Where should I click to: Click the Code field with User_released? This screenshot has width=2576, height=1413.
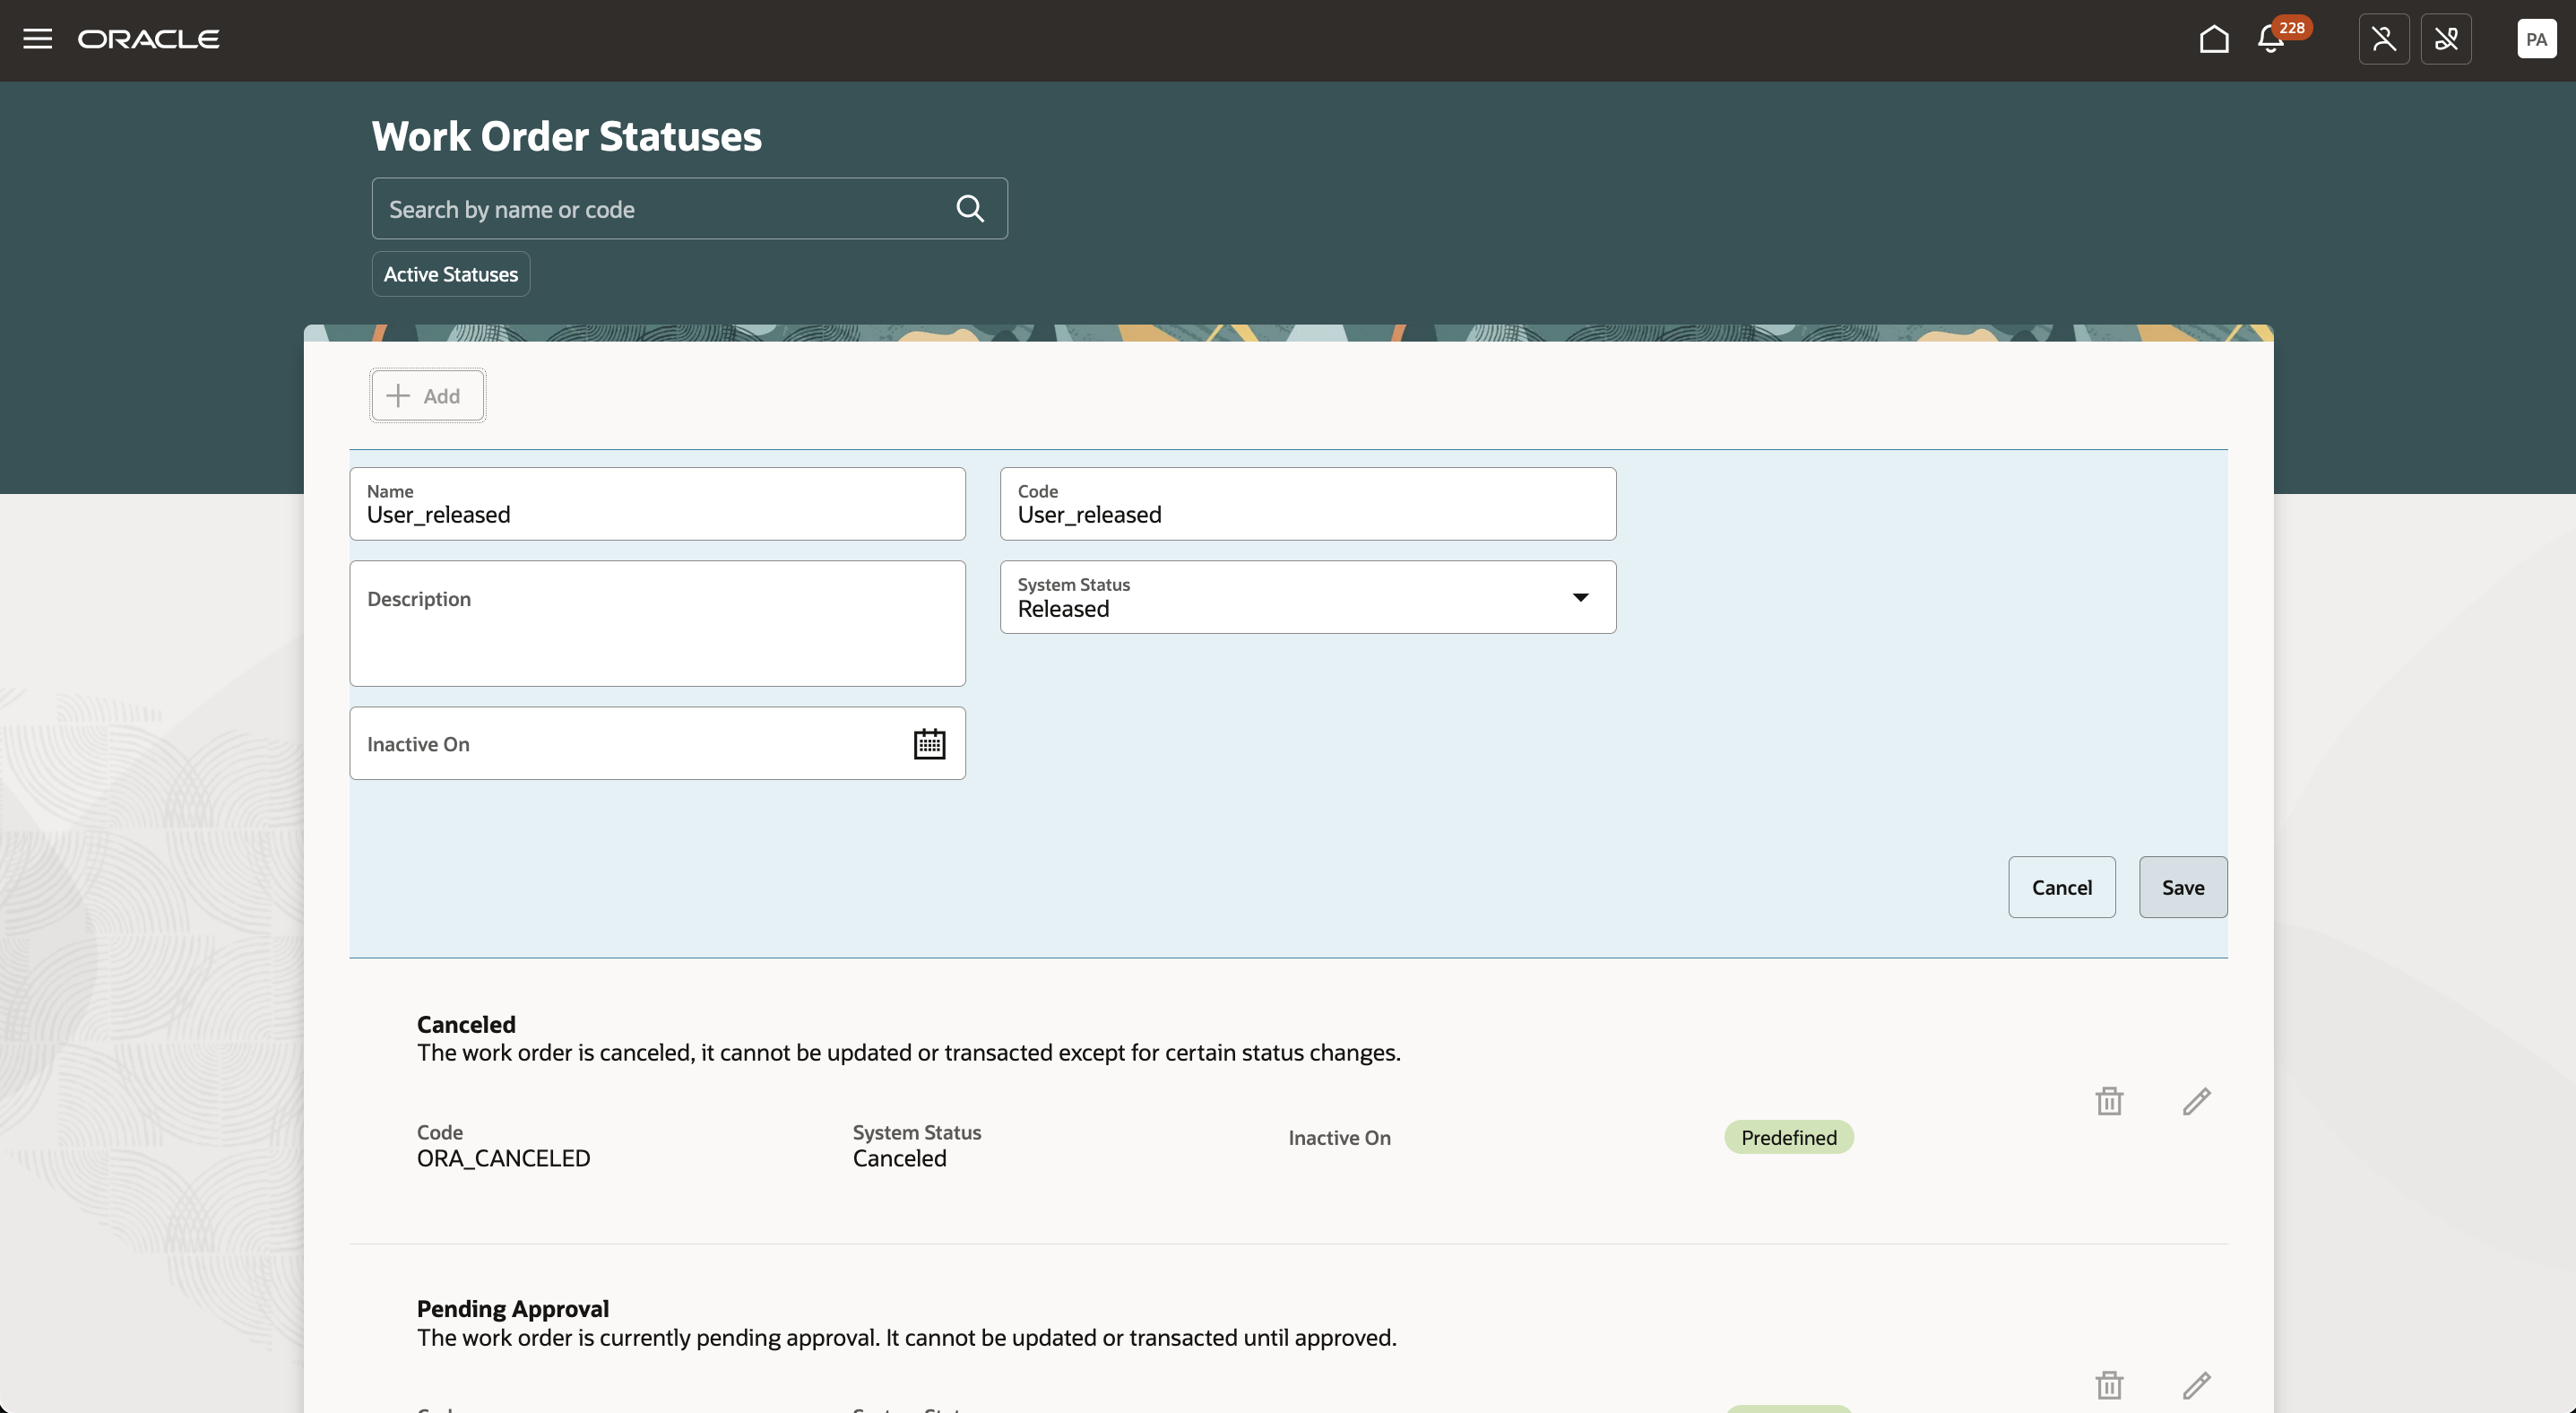[x=1308, y=504]
